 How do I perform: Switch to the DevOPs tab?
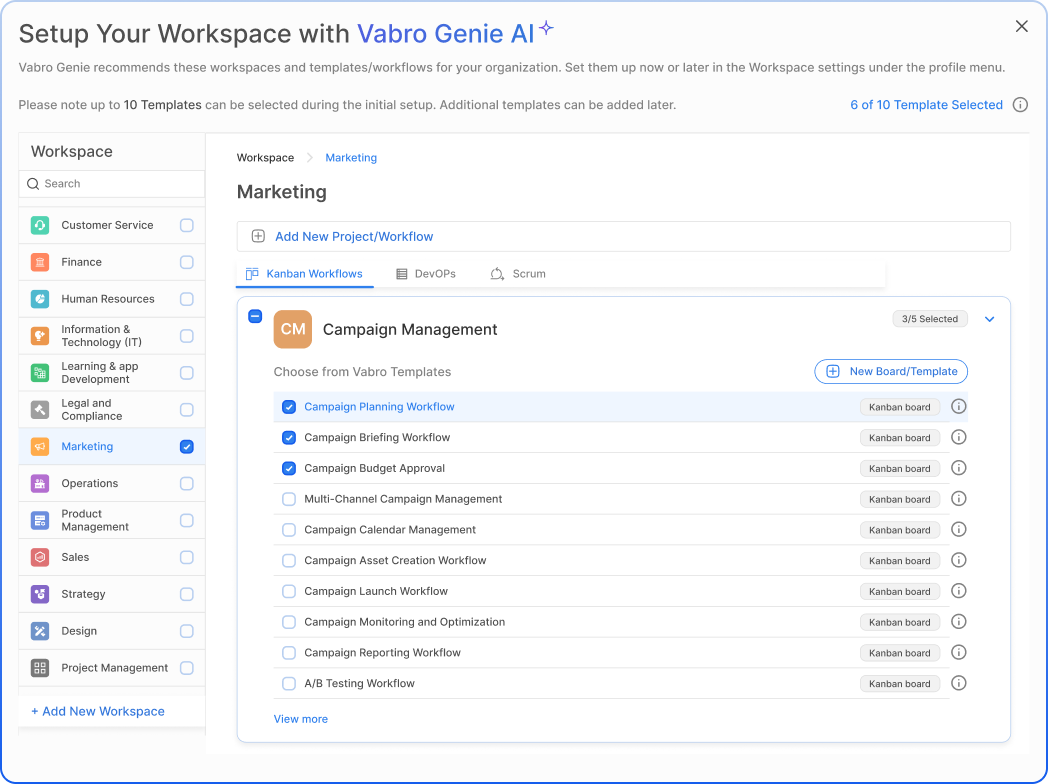[x=425, y=274]
